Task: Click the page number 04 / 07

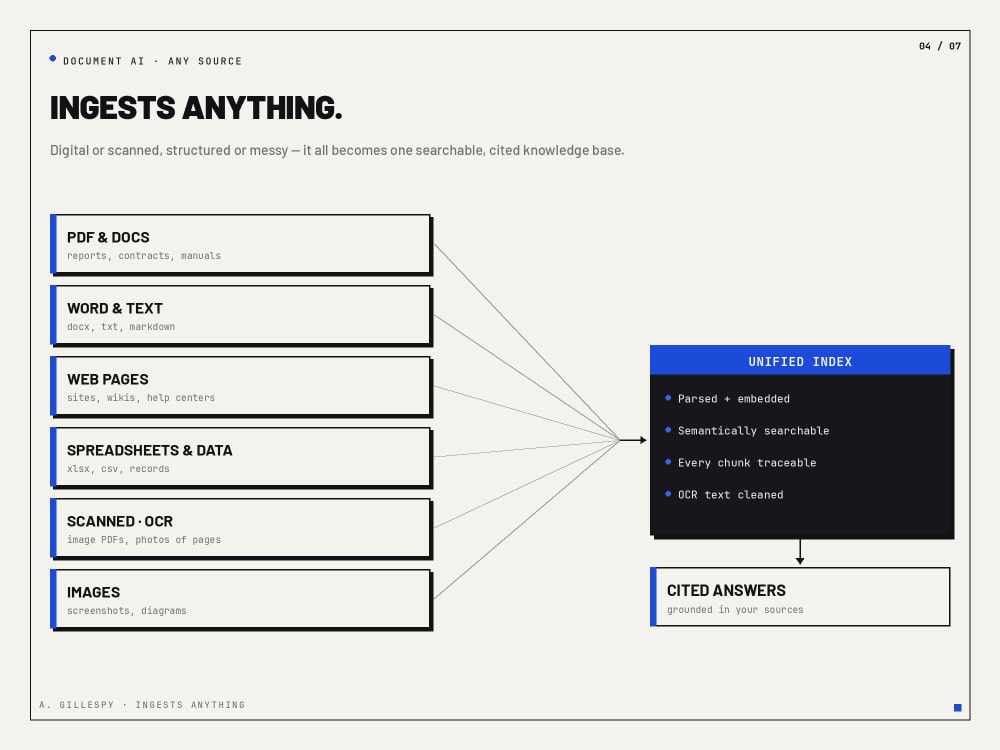Action: pos(939,46)
